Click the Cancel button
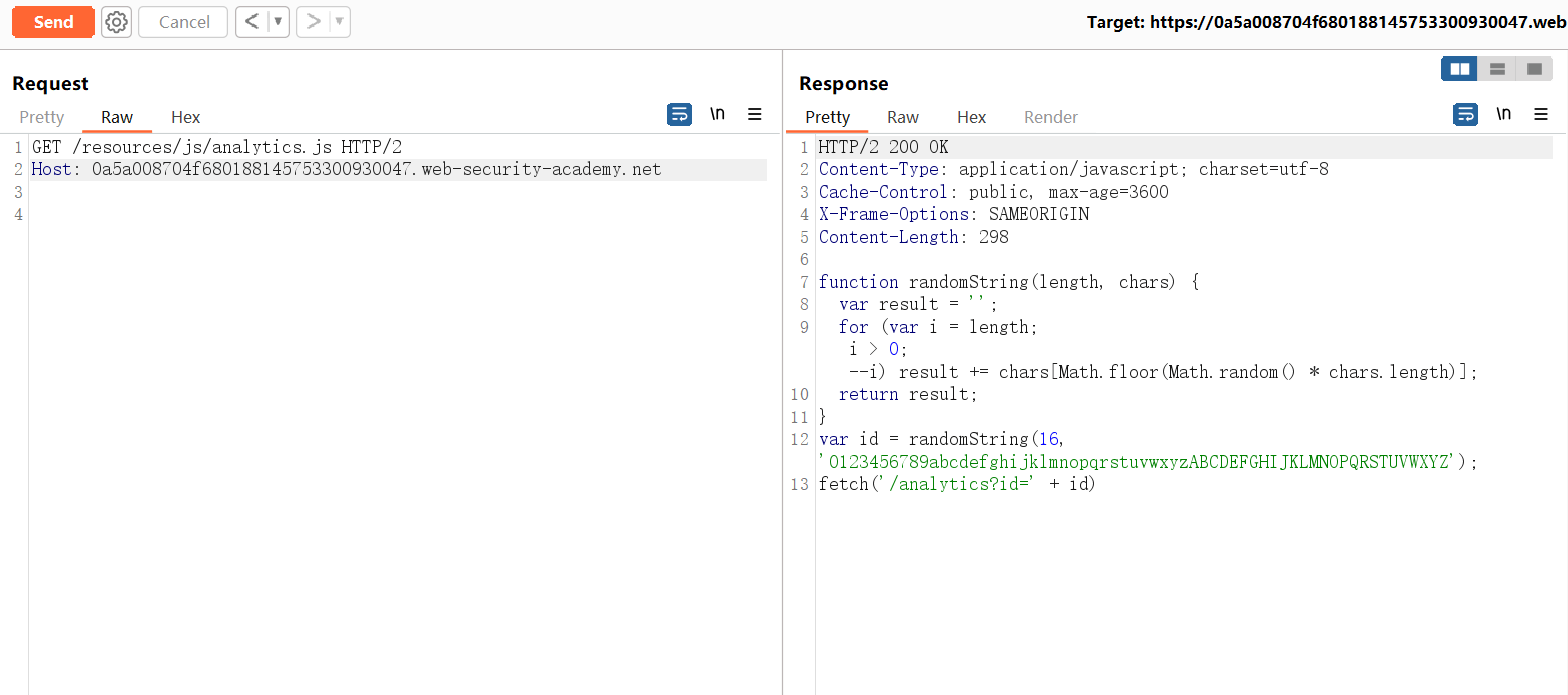Viewport: 1568px width, 695px height. click(184, 22)
